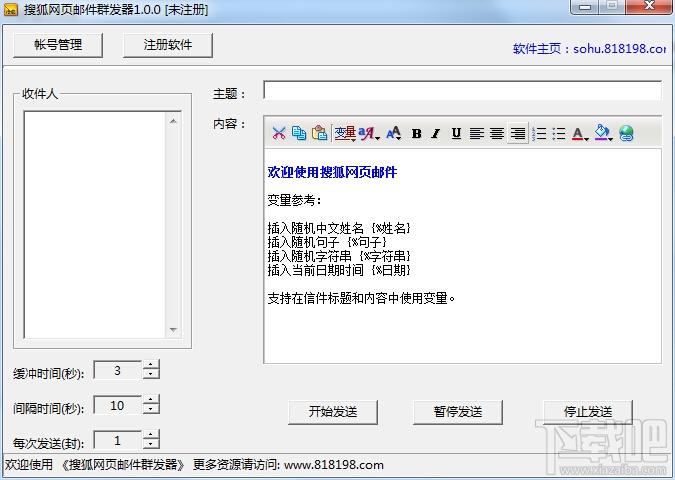Click 开始发送 to start sending
The image size is (675, 480).
pyautogui.click(x=333, y=412)
